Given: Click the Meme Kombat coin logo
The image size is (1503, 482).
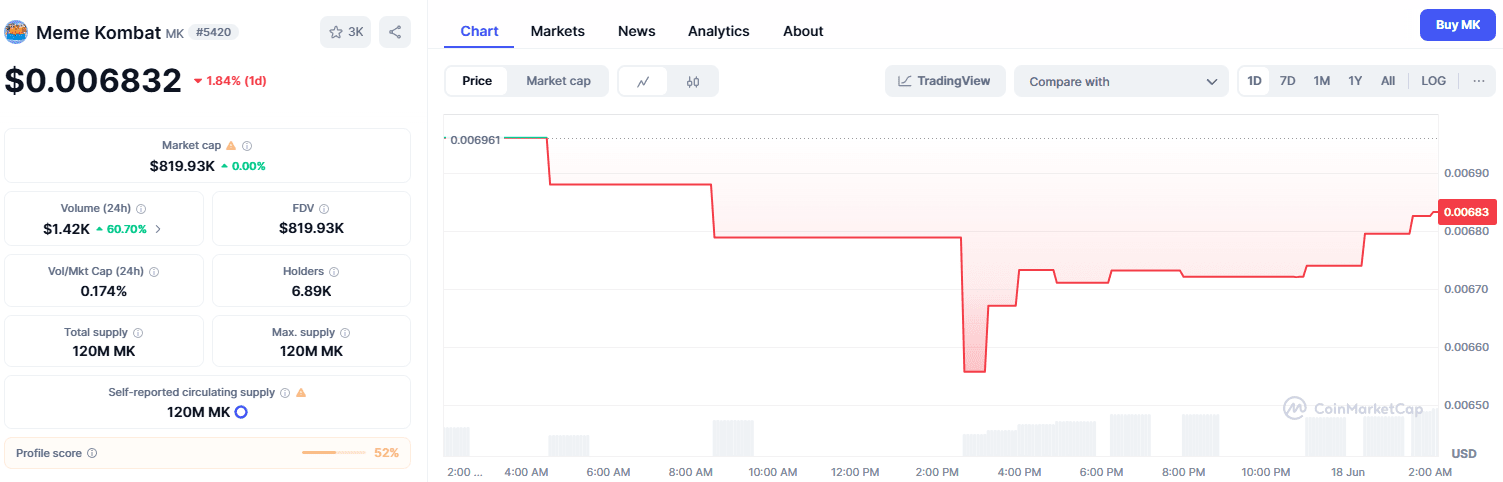Looking at the screenshot, I should tap(17, 32).
